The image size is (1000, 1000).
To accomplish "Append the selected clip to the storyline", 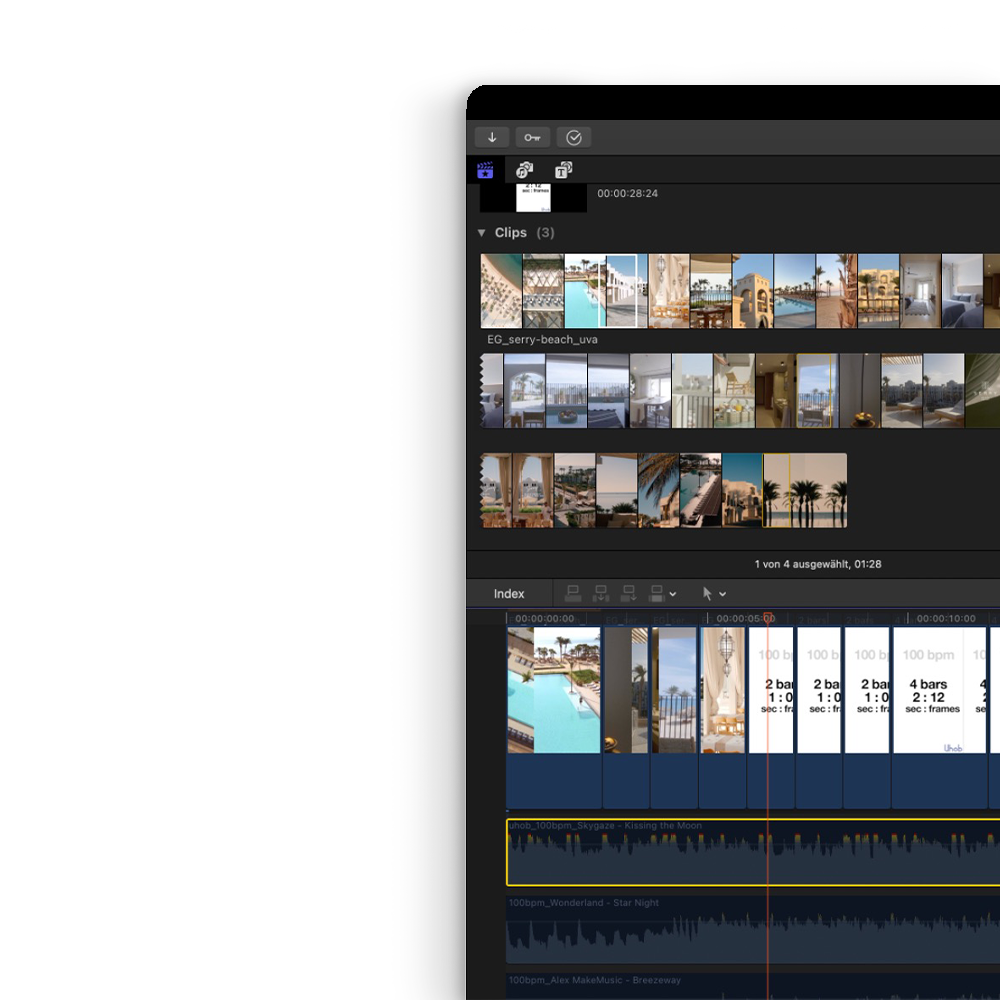I will [629, 594].
